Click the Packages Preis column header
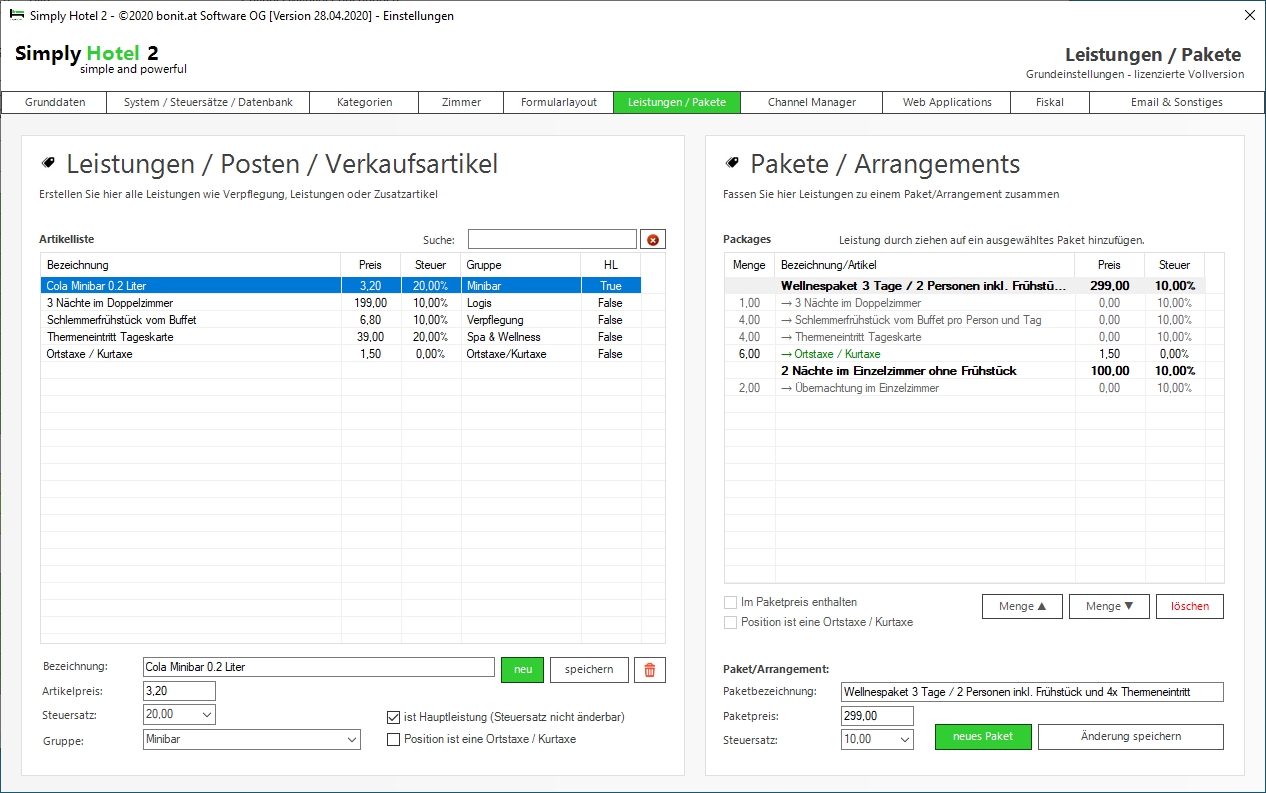The height and width of the screenshot is (793, 1266). click(x=1110, y=265)
